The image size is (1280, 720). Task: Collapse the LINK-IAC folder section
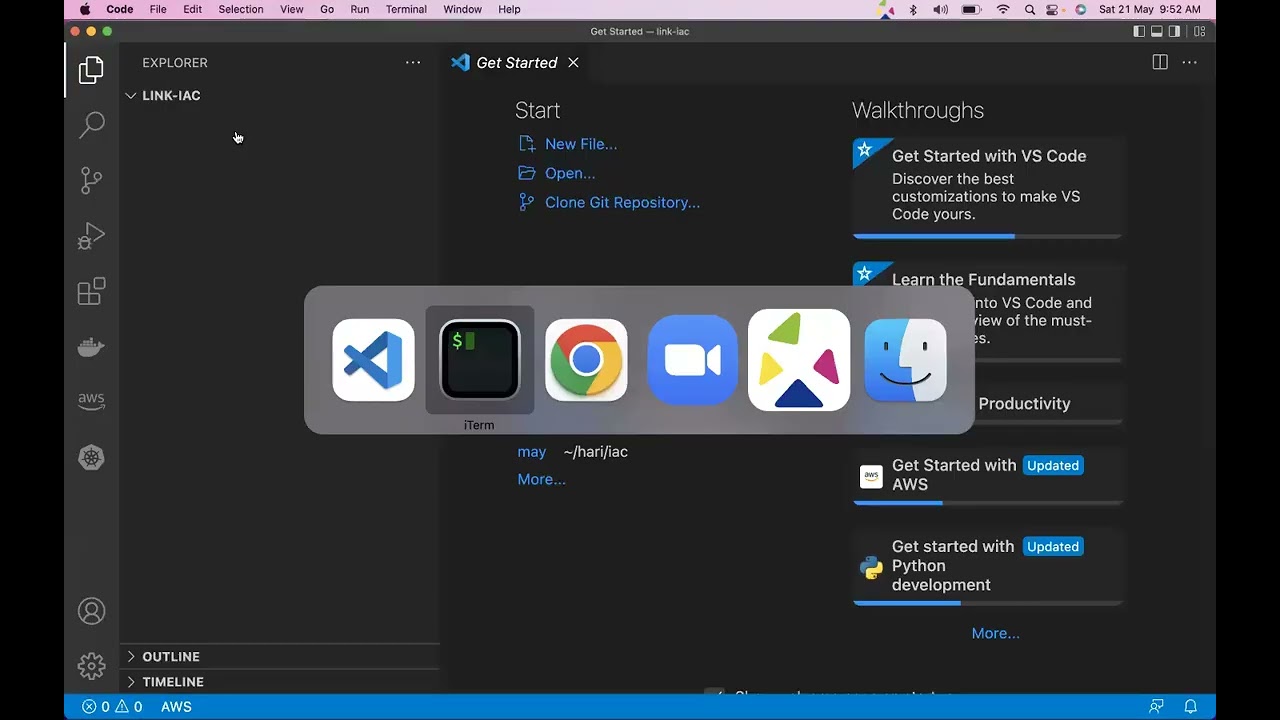click(x=280, y=95)
